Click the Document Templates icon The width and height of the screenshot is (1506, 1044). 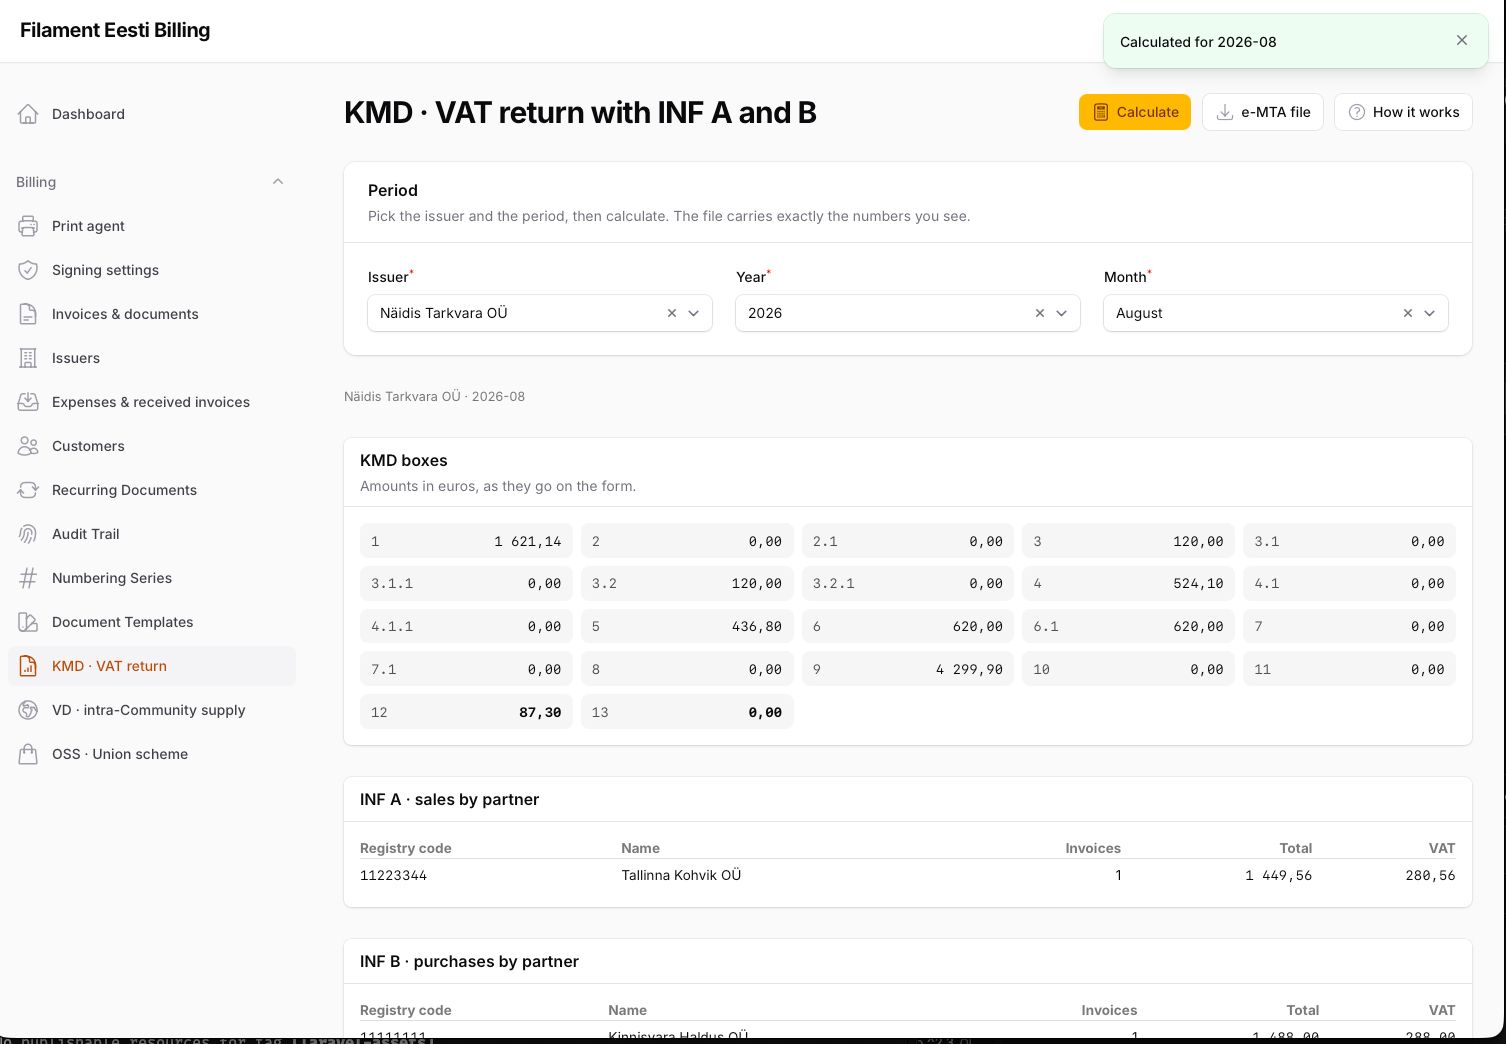coord(28,622)
